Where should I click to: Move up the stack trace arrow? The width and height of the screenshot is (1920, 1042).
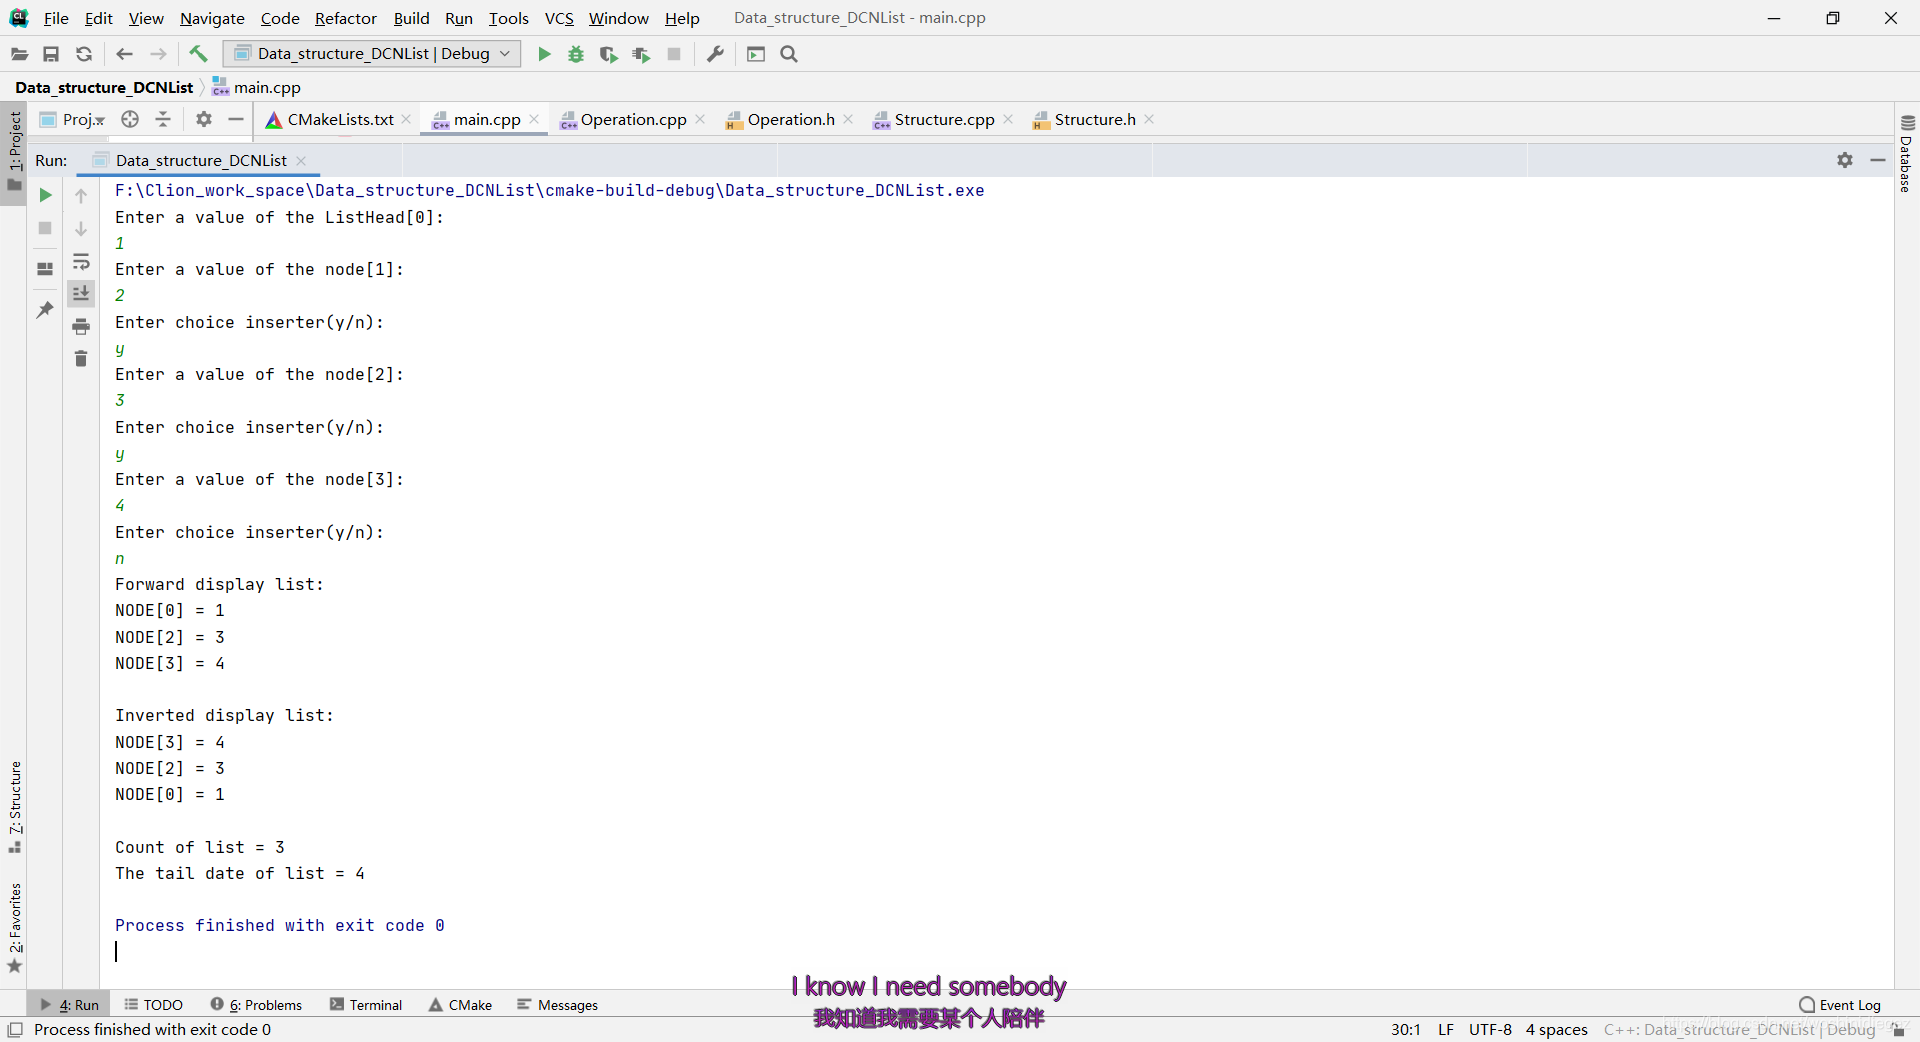point(81,196)
